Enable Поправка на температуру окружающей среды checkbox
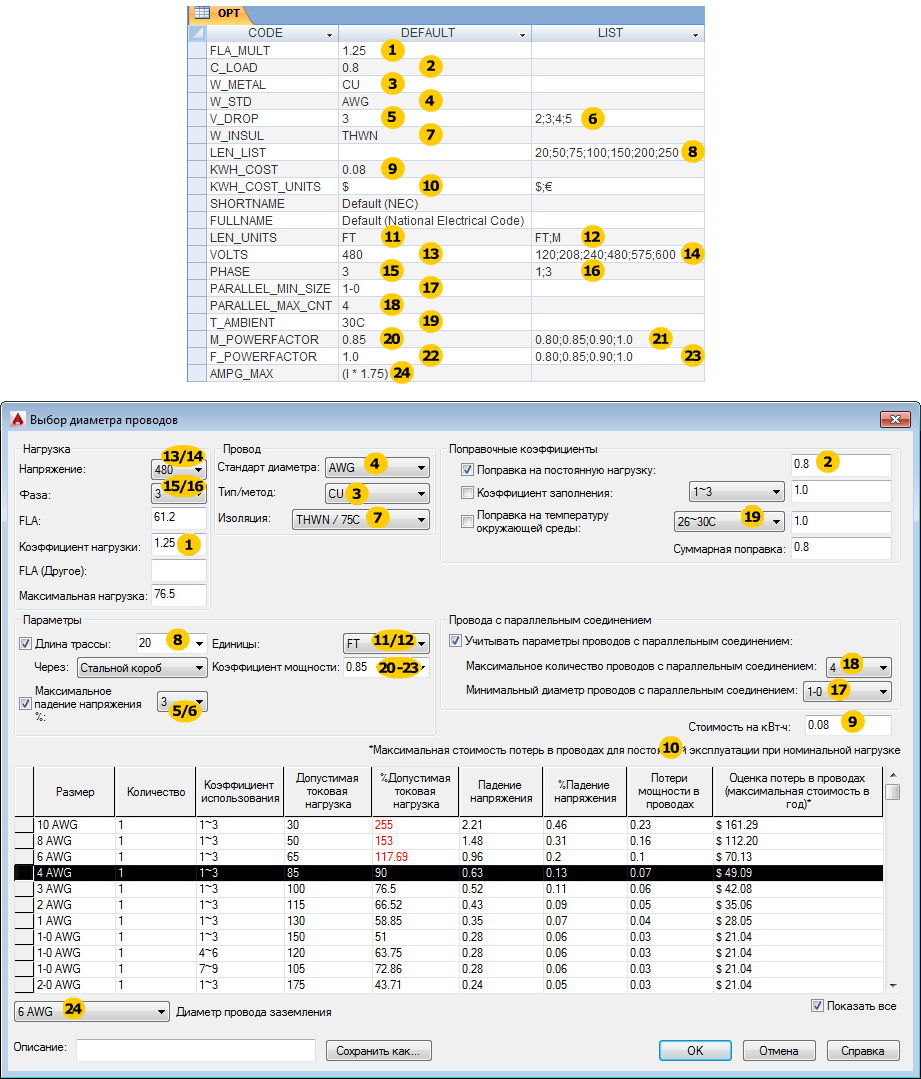The image size is (921, 1079). (x=467, y=522)
